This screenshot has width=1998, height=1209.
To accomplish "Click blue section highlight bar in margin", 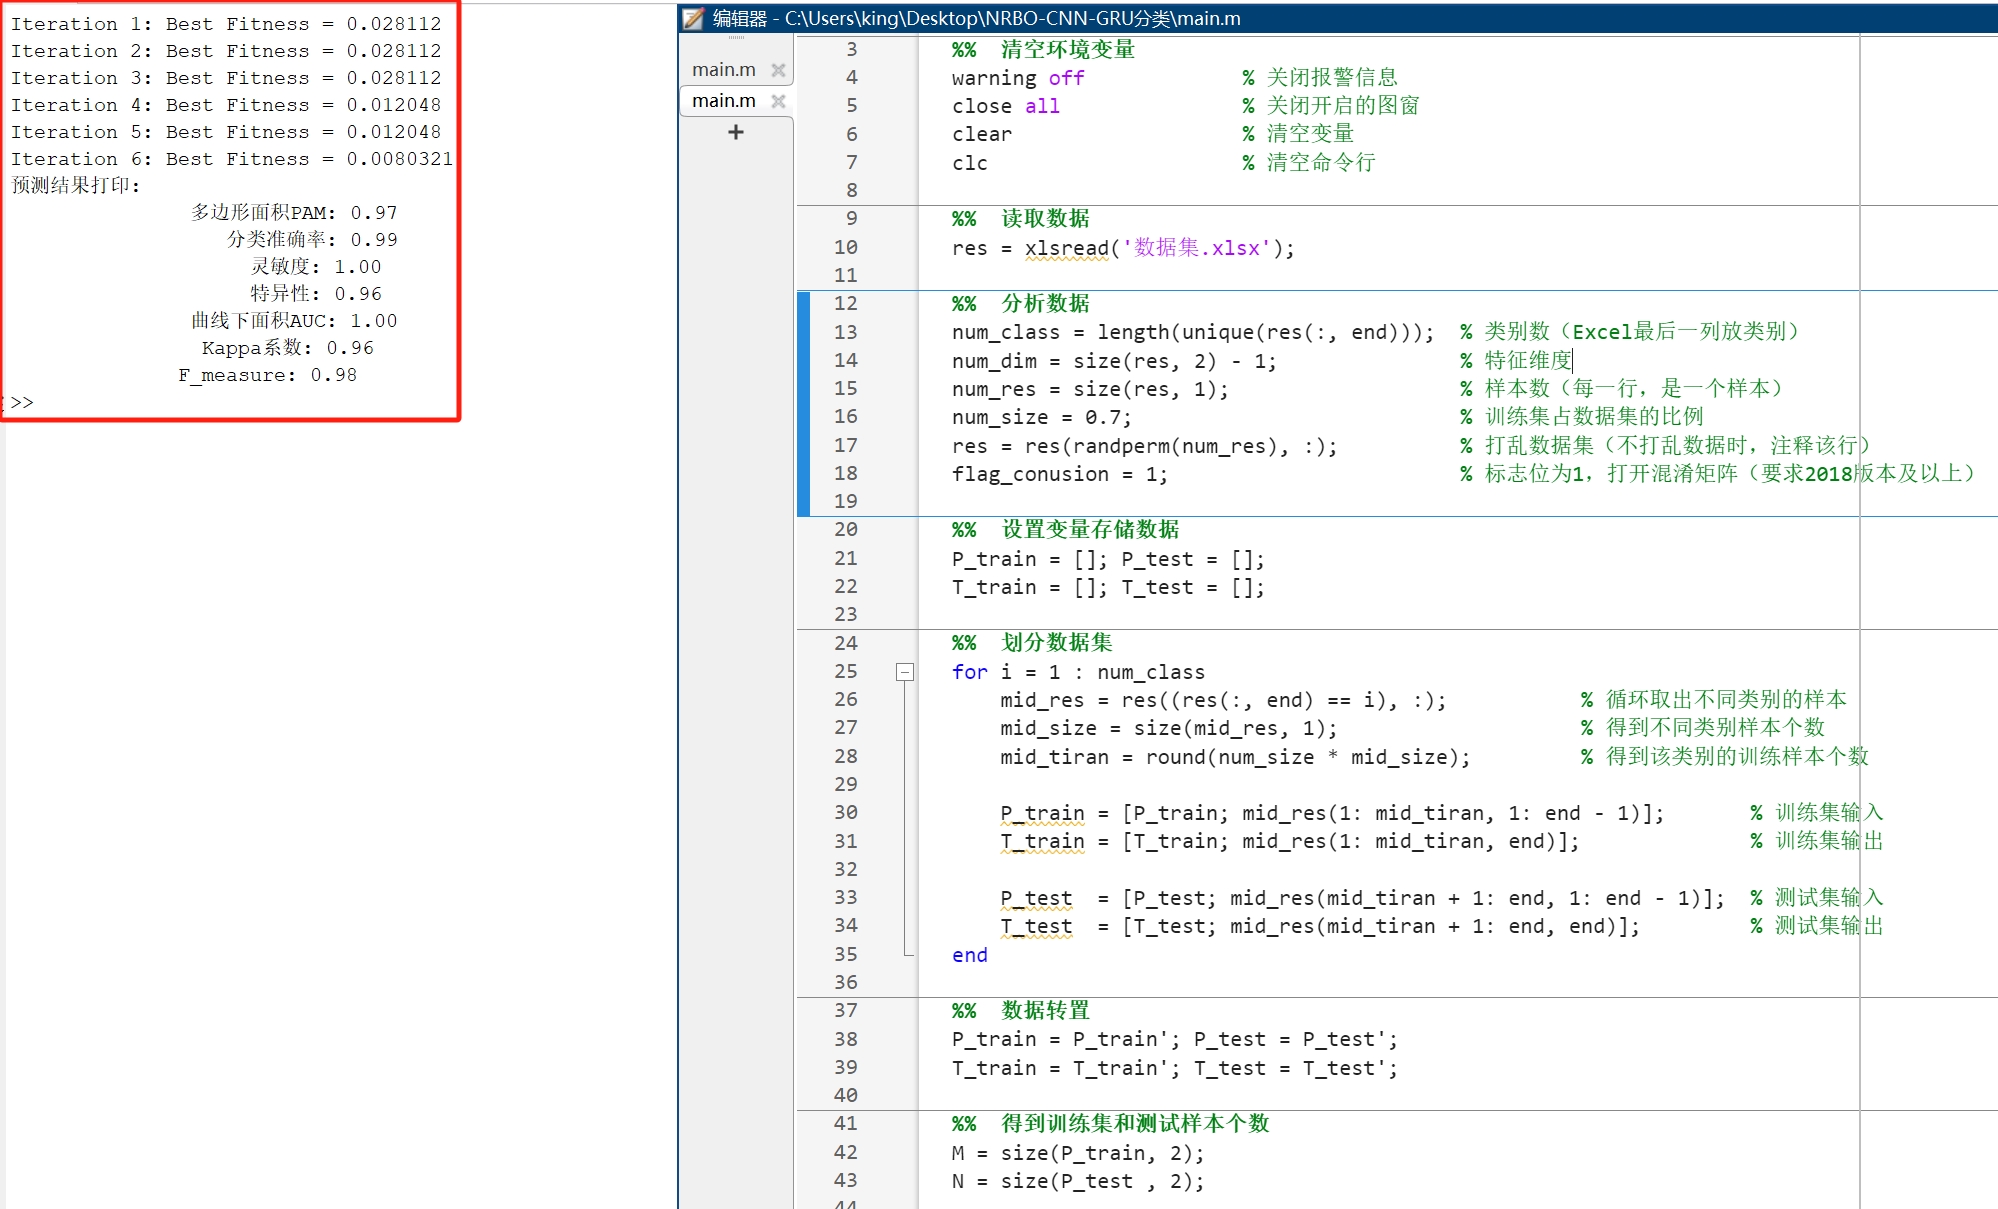I will click(803, 403).
